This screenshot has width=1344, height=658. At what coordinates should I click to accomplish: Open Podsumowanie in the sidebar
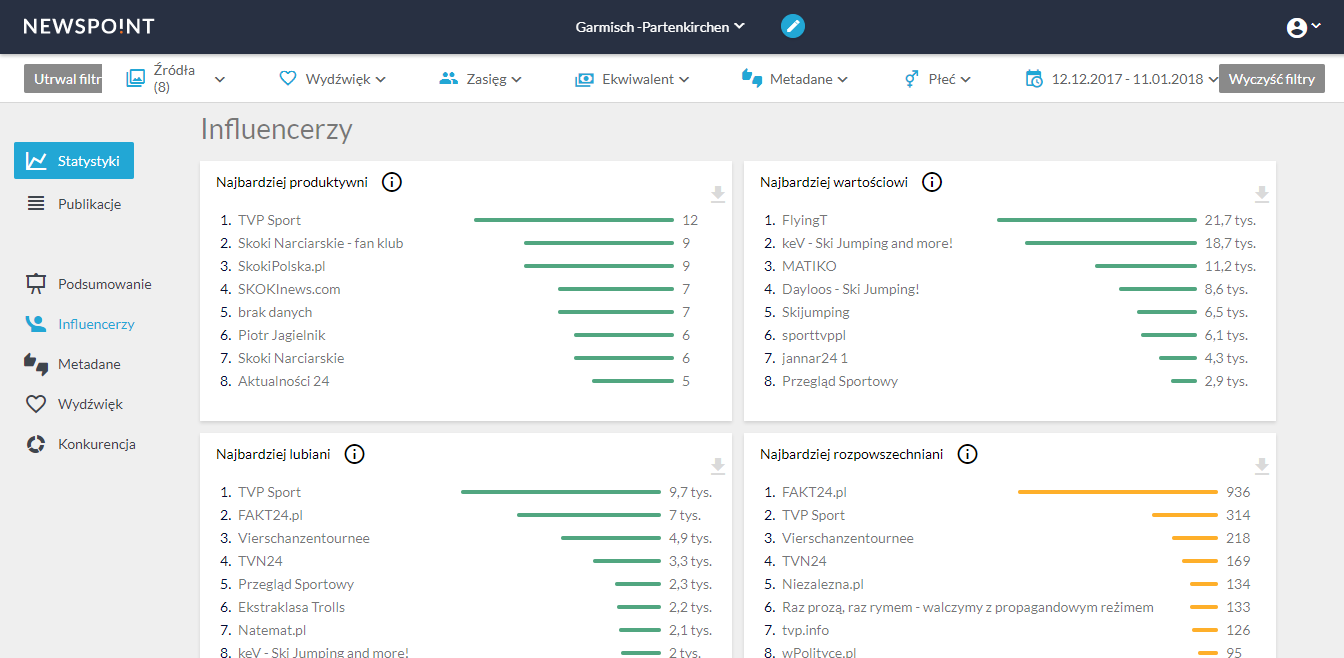(x=104, y=284)
